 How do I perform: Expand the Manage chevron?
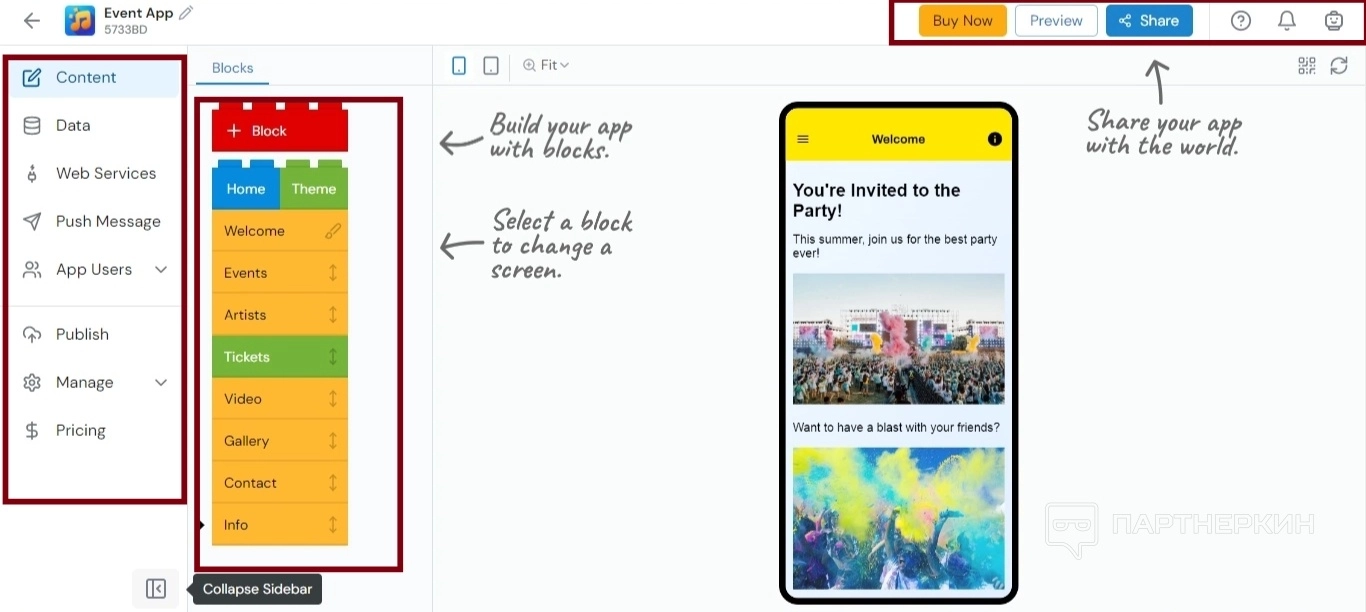pos(161,382)
